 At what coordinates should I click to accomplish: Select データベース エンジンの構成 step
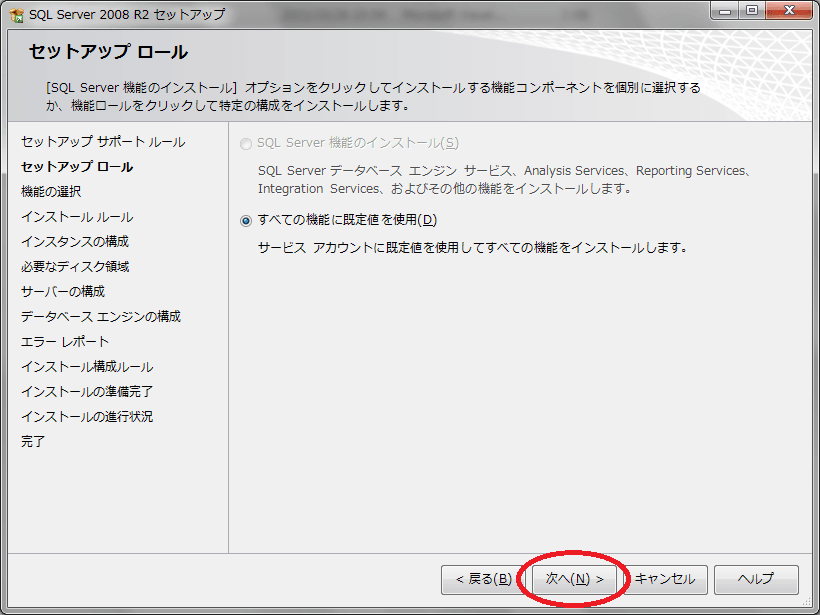[101, 316]
